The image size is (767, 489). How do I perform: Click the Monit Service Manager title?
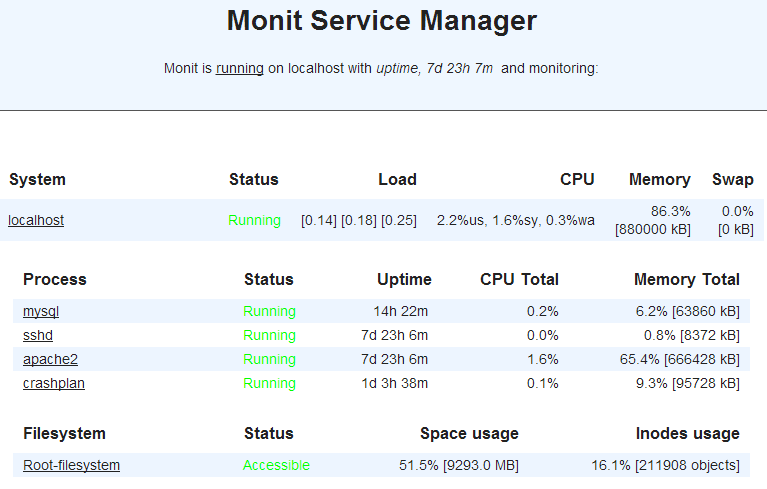click(382, 21)
